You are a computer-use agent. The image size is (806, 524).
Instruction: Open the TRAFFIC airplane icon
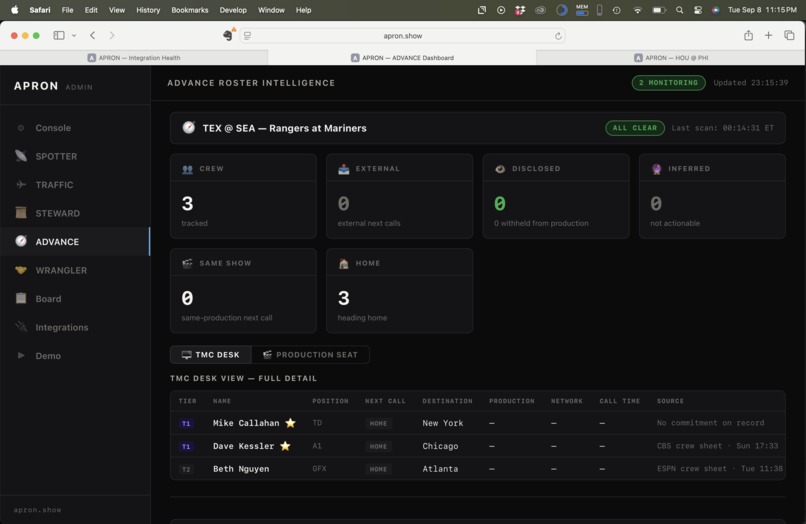coord(21,185)
